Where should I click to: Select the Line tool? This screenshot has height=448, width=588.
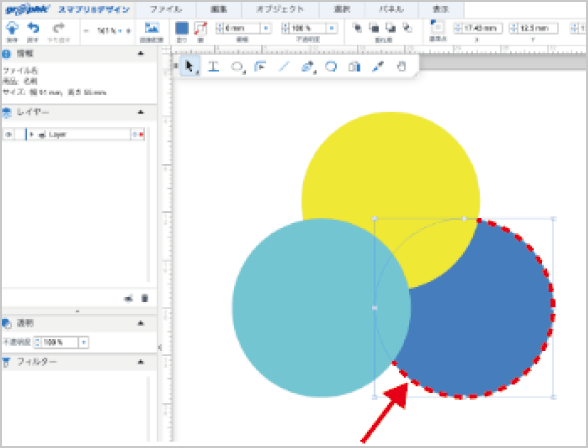click(284, 67)
